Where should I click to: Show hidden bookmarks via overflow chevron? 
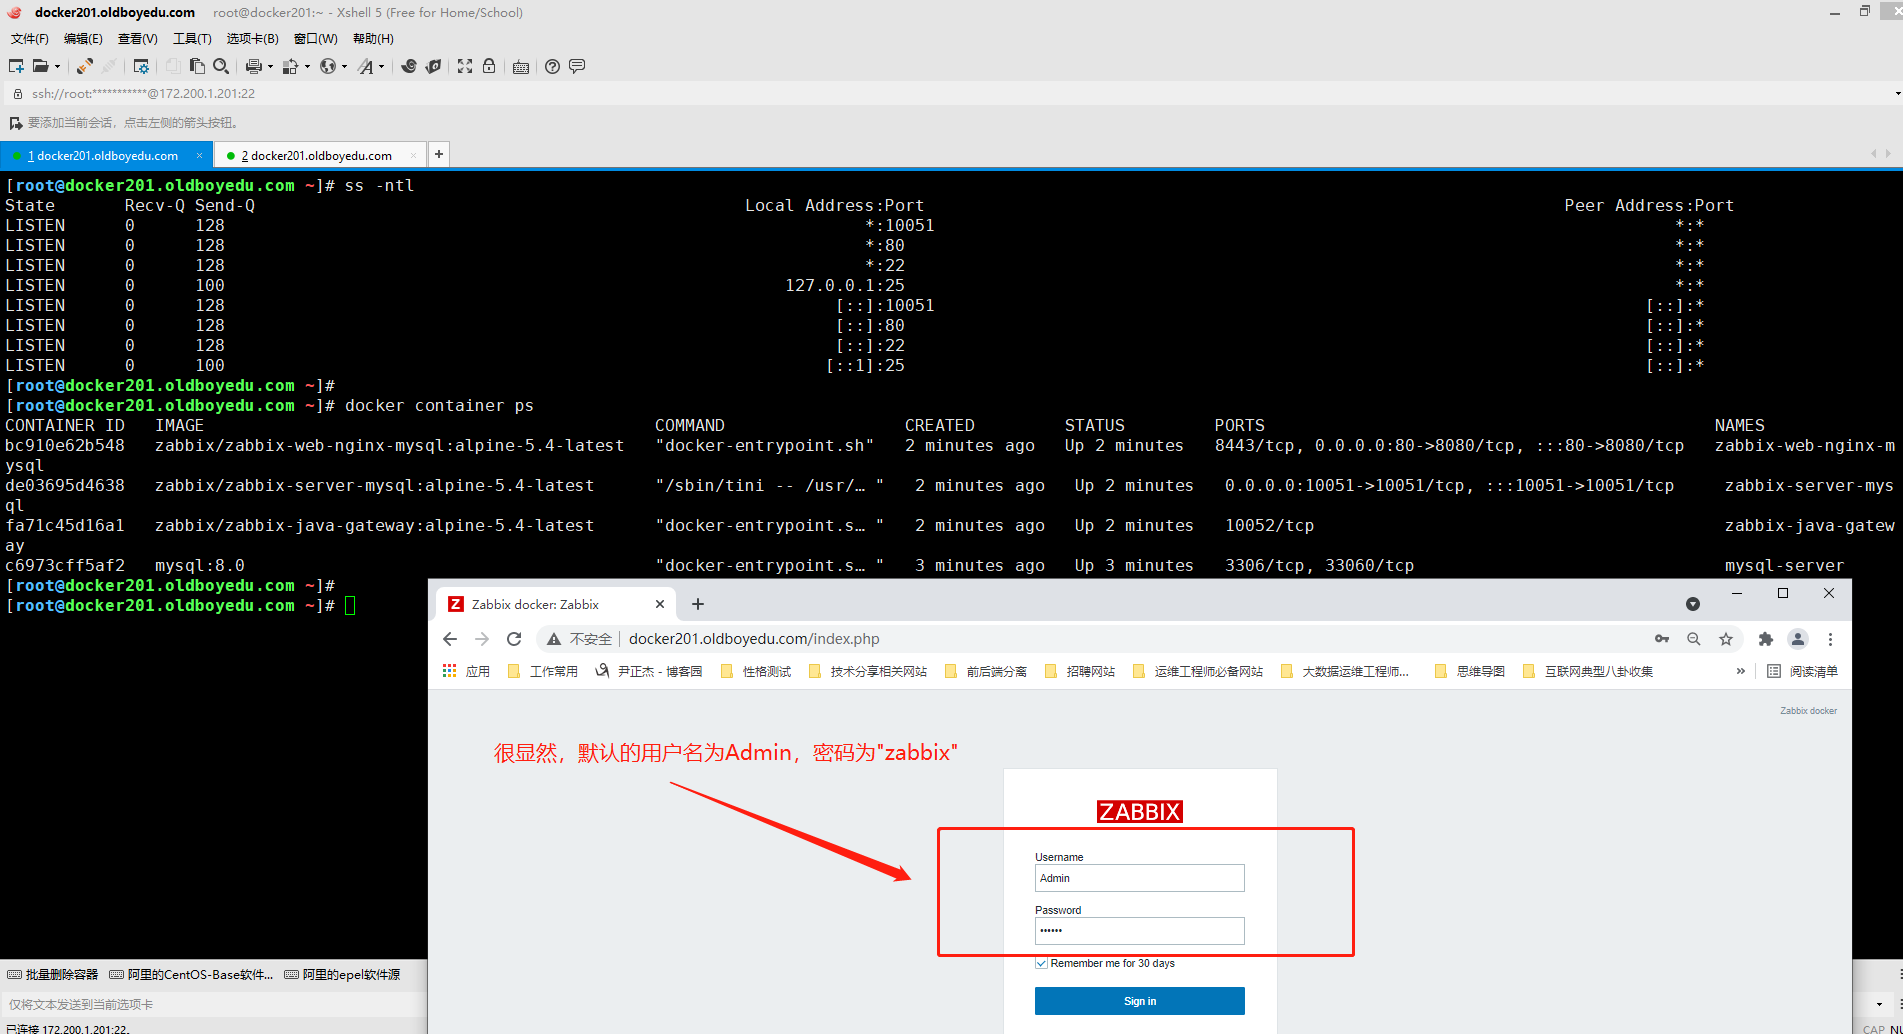1741,671
